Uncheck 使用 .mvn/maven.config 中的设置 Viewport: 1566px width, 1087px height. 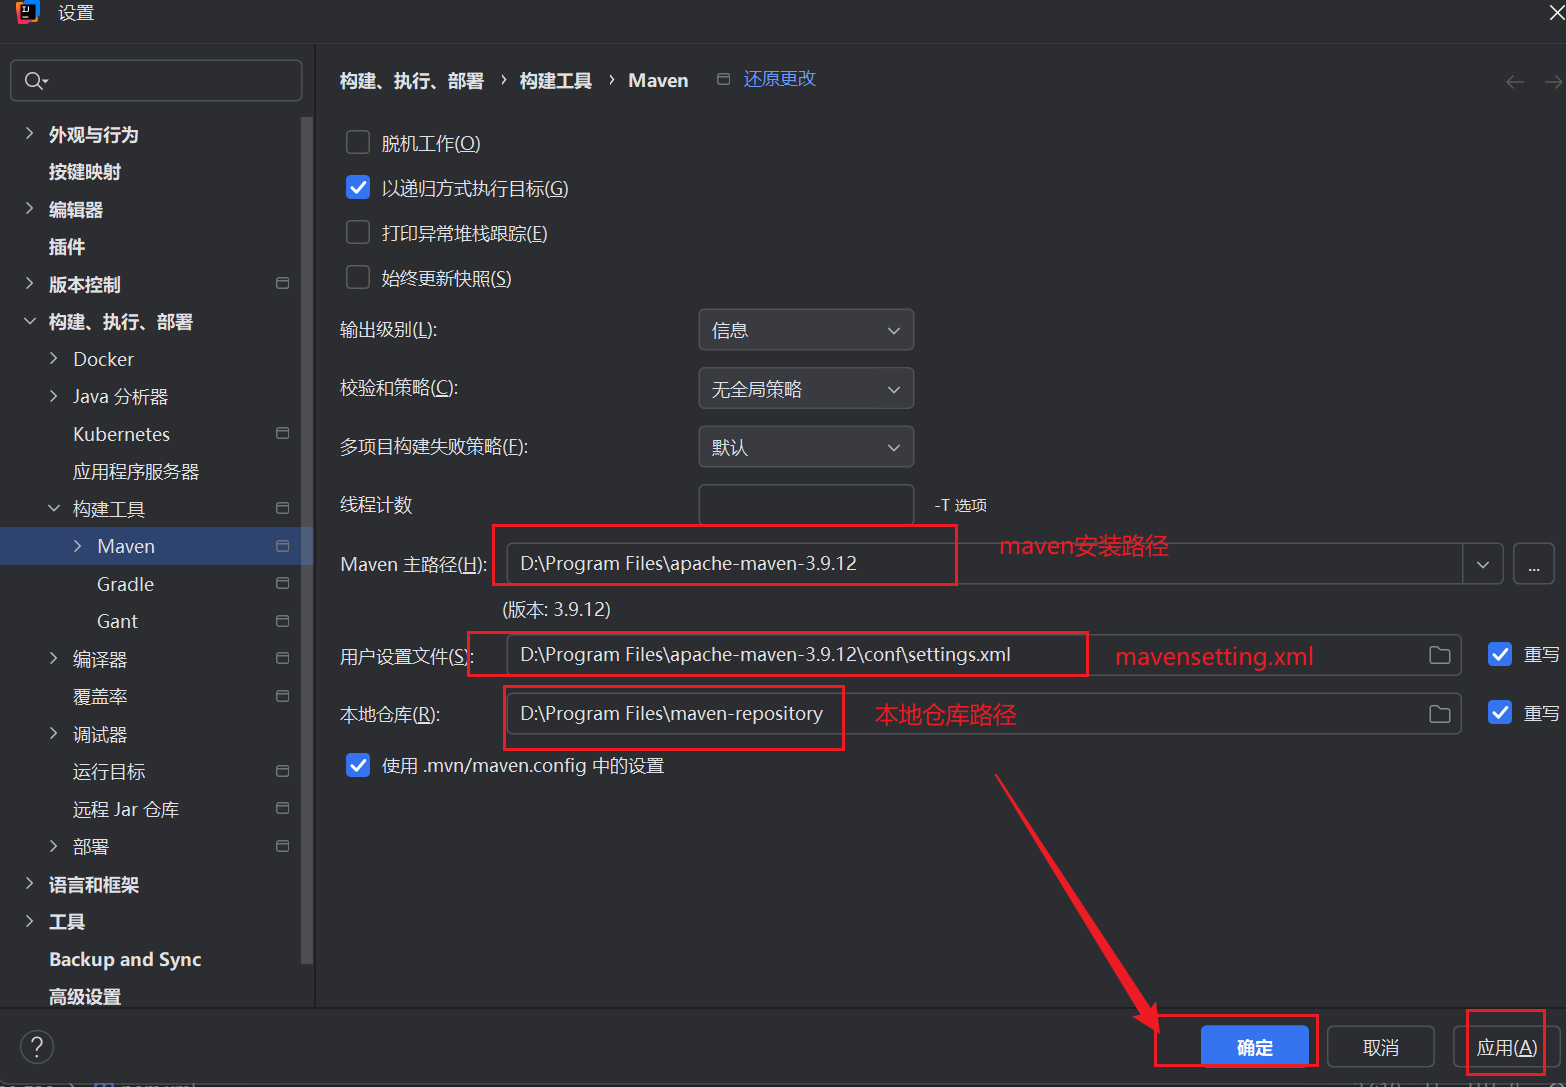click(358, 765)
